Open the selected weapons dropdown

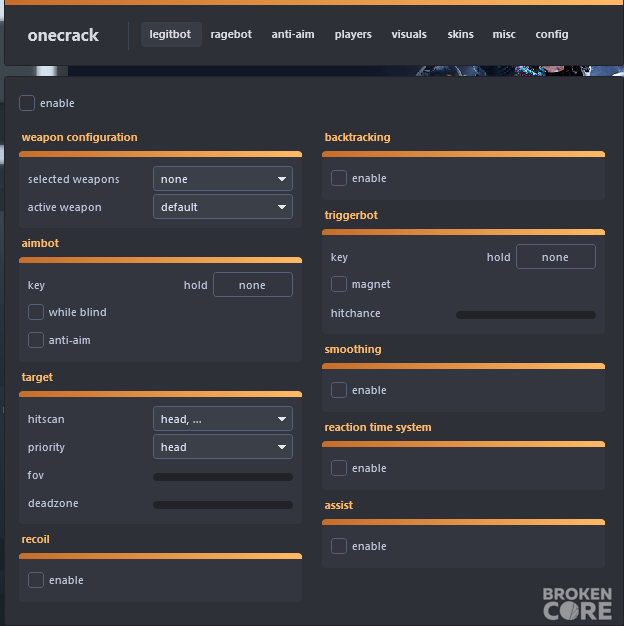pos(223,179)
